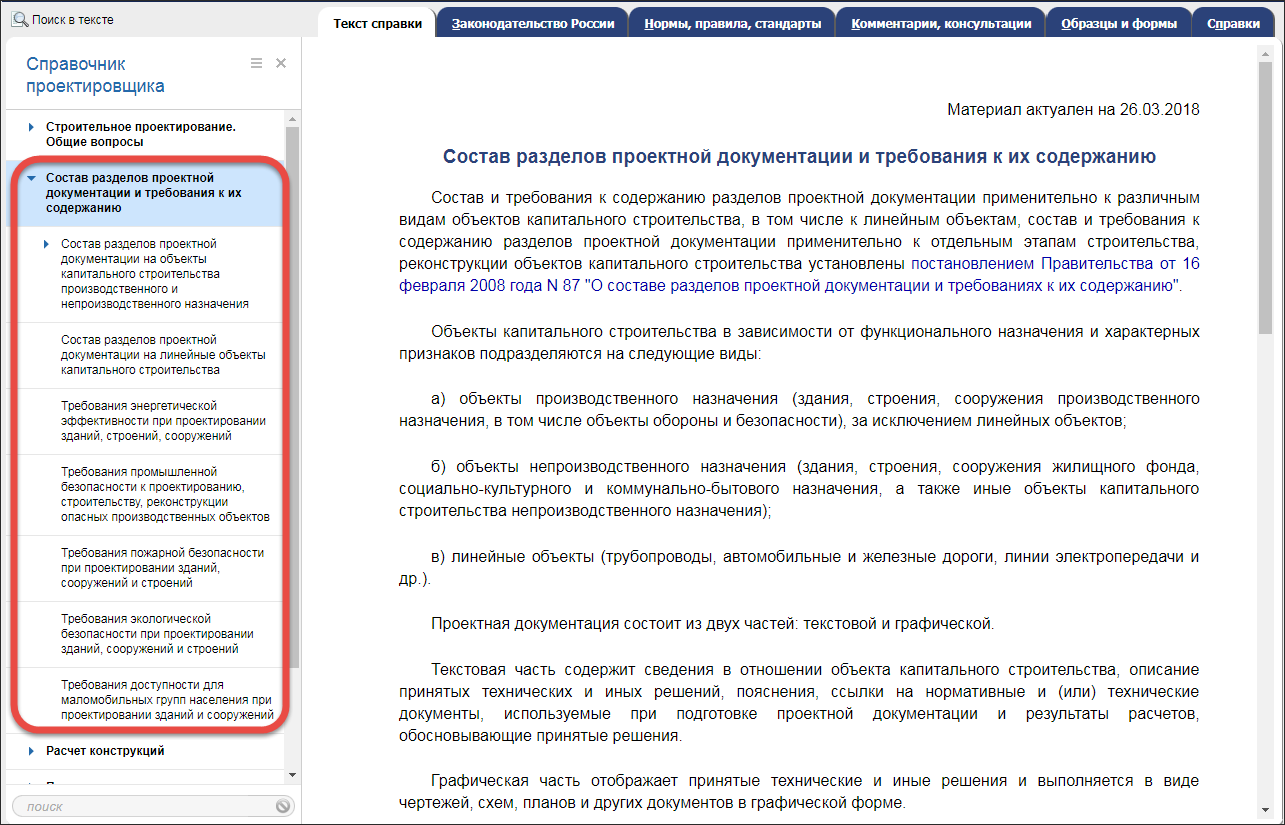Close the Справочник проектировщика panel
Viewport: 1285px width, 825px height.
click(281, 63)
